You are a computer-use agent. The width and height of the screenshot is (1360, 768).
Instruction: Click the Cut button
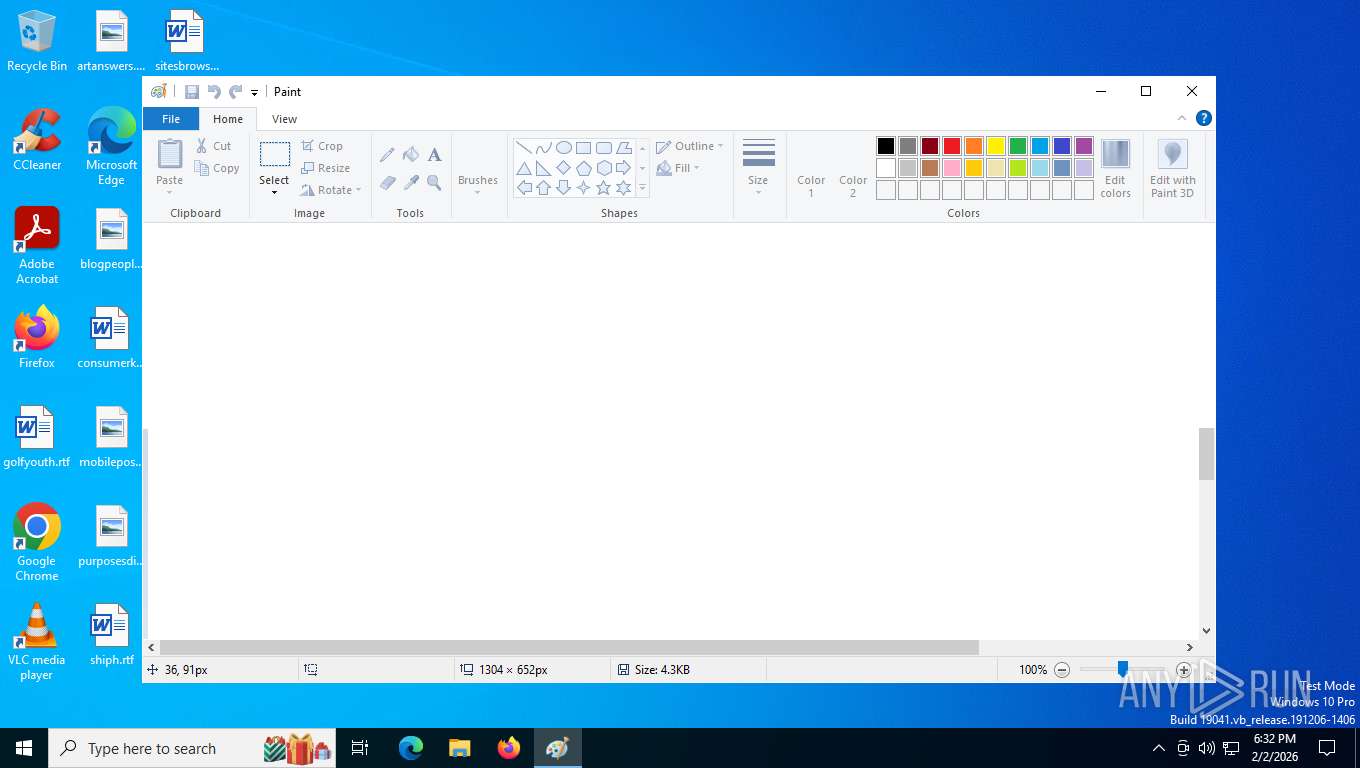[x=214, y=146]
